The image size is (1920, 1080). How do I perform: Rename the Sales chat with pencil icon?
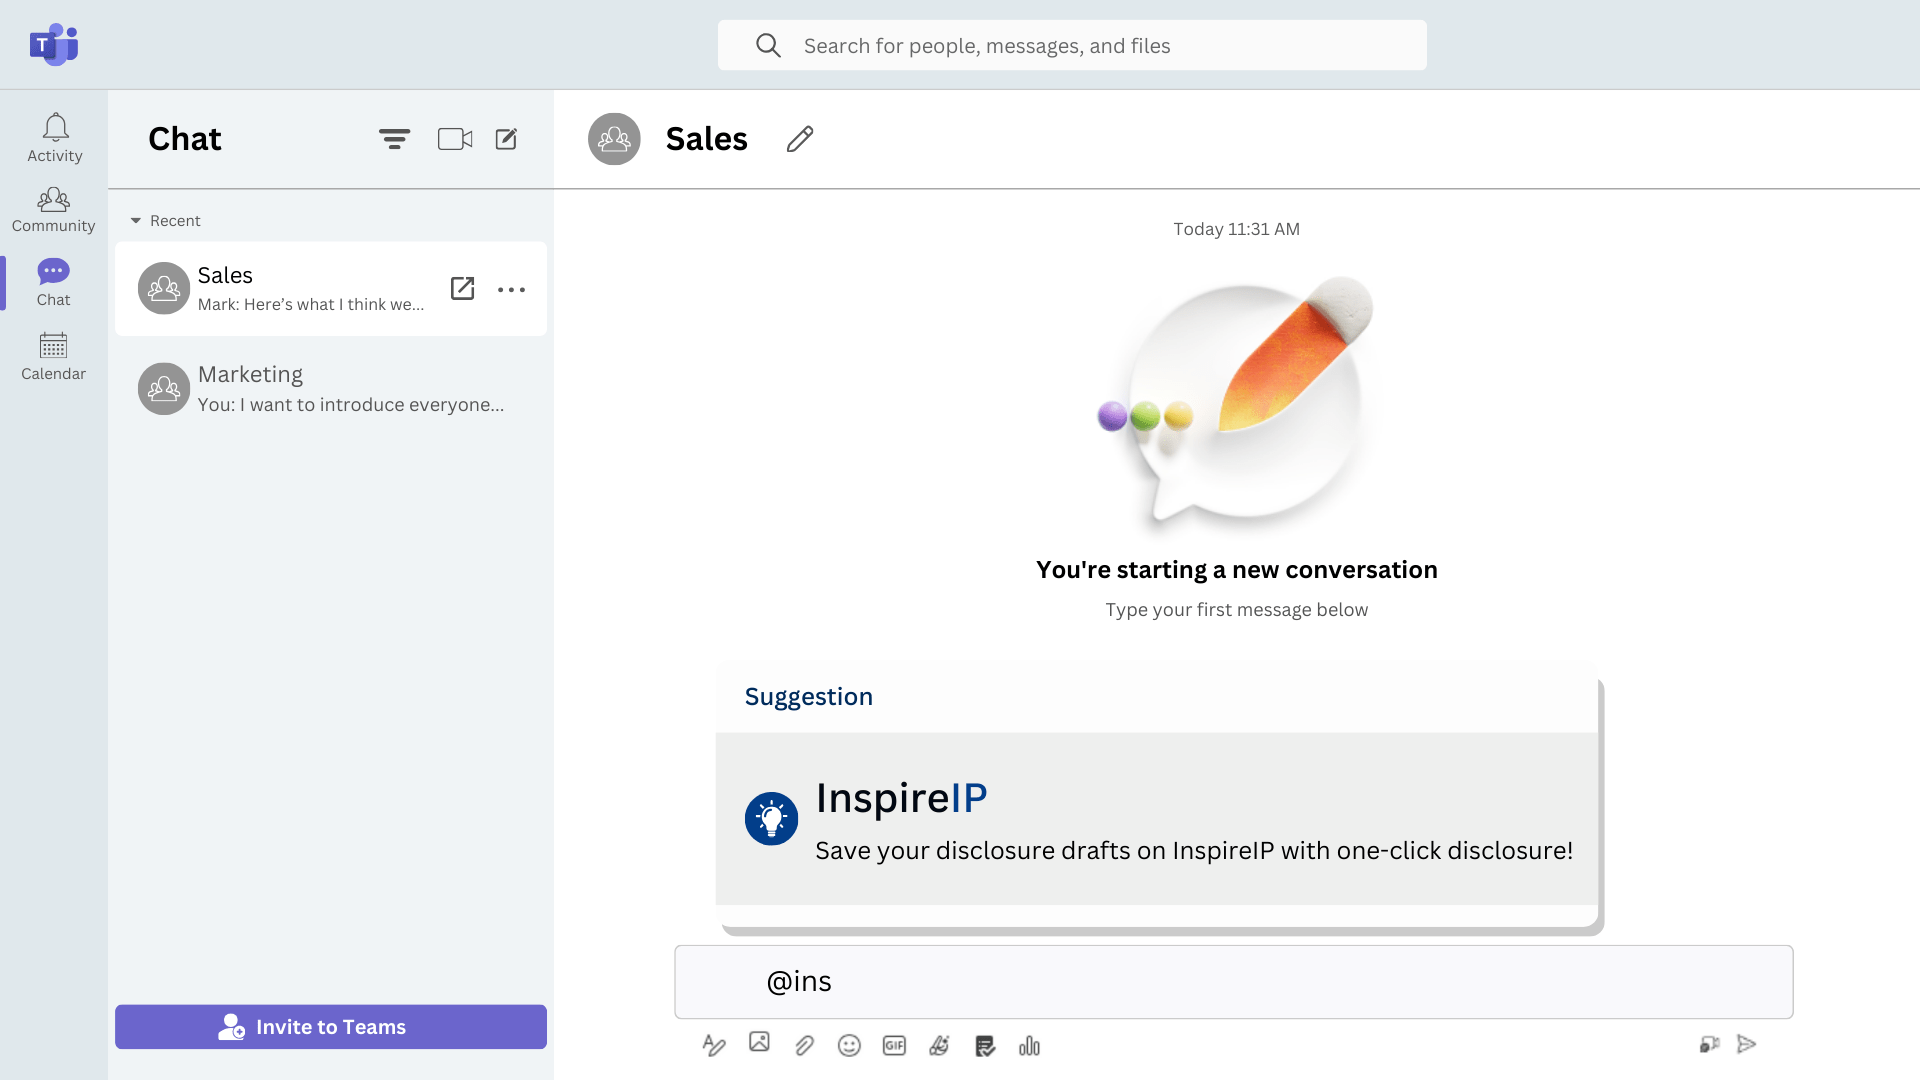tap(799, 139)
